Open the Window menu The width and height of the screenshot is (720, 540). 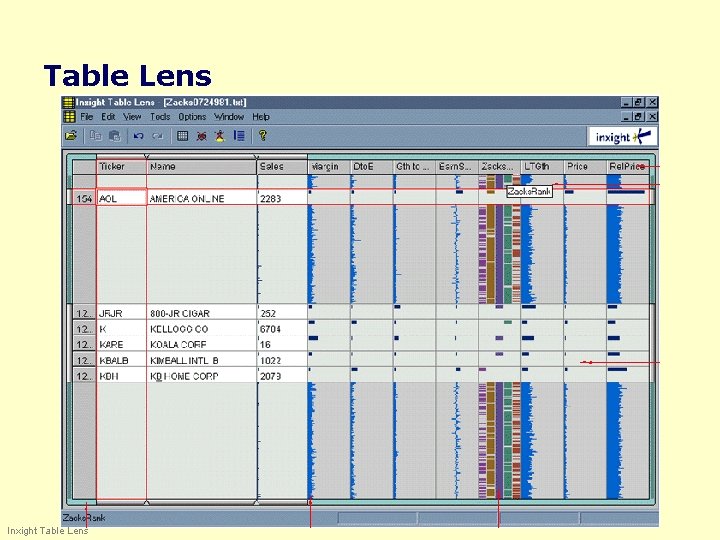pos(229,117)
